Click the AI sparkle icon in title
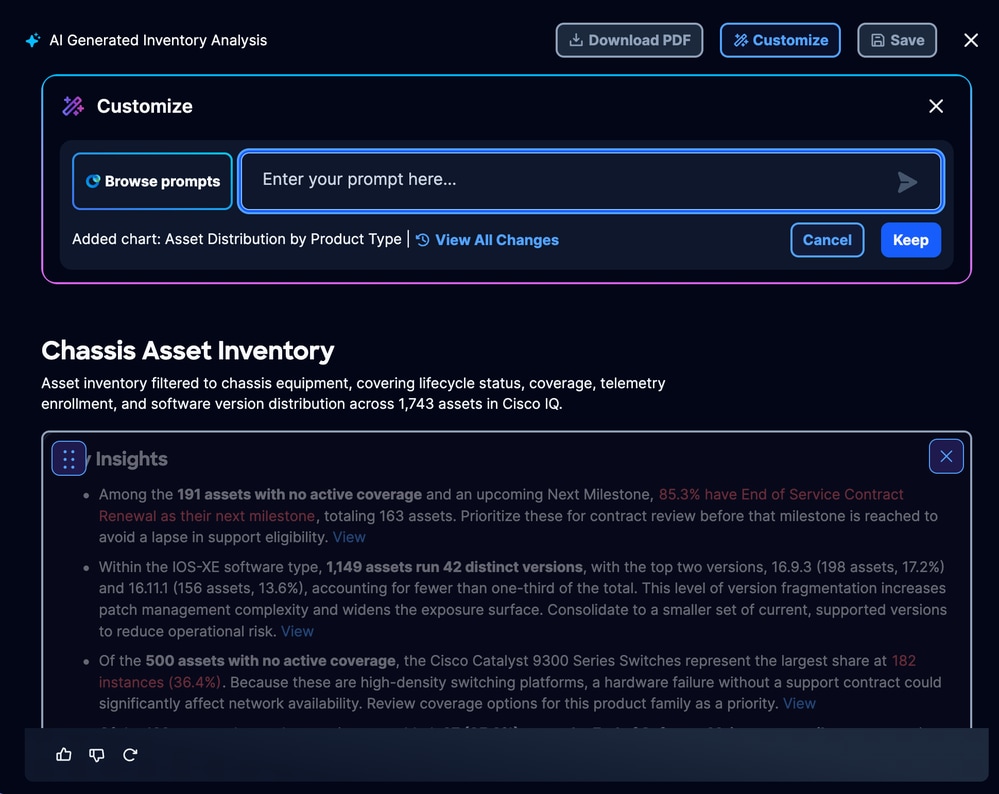 [32, 40]
